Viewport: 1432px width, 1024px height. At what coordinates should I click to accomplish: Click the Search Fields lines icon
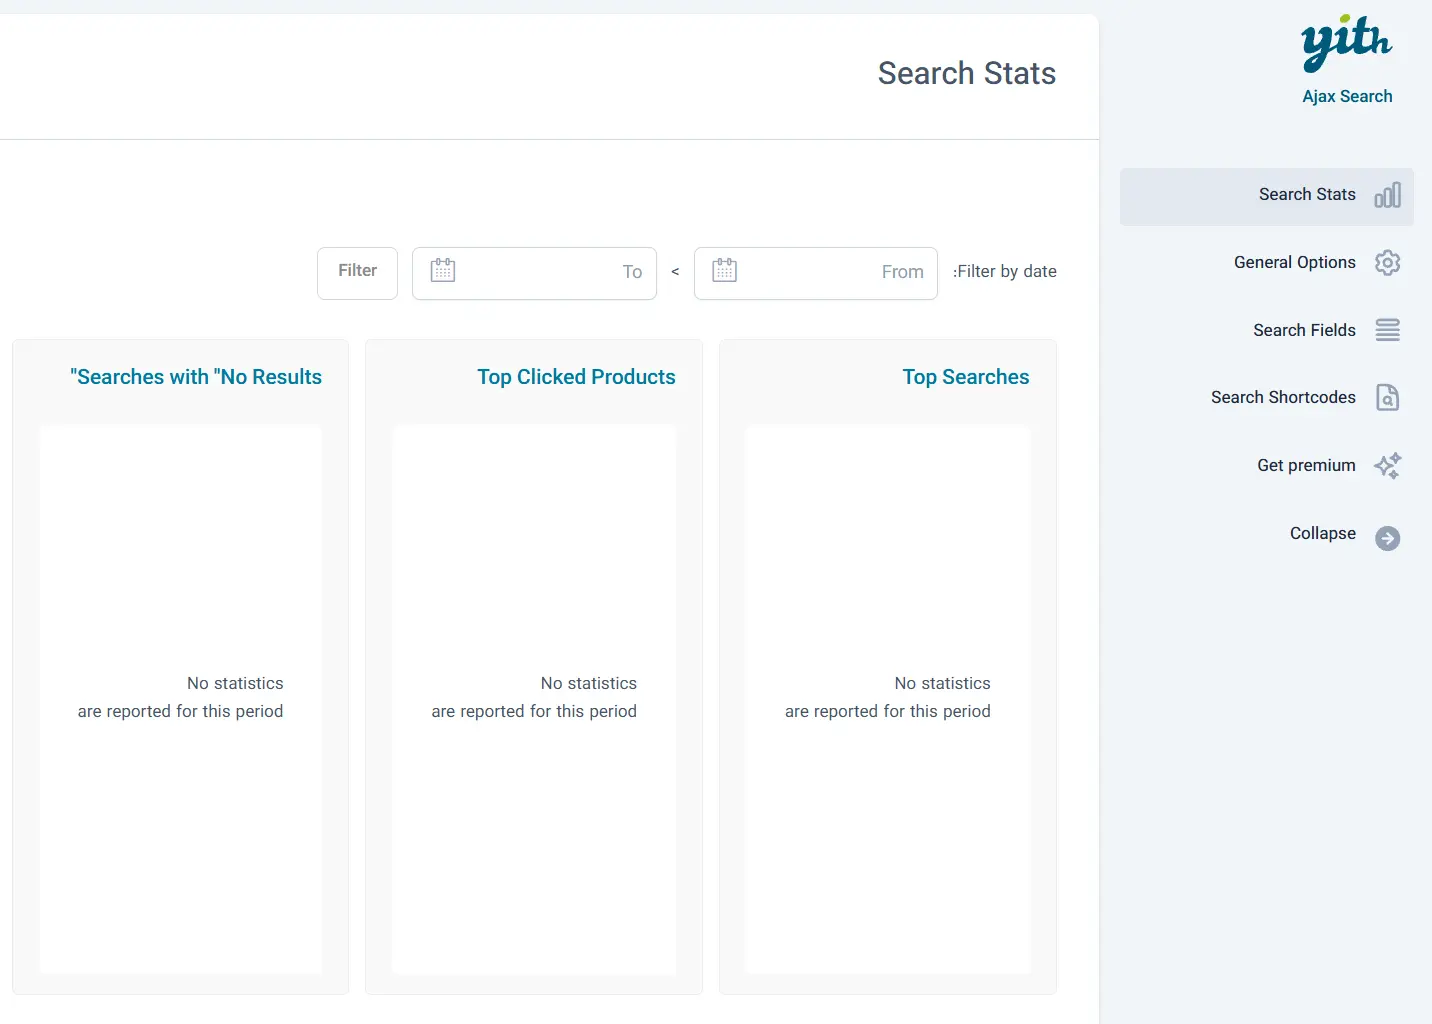click(x=1387, y=330)
